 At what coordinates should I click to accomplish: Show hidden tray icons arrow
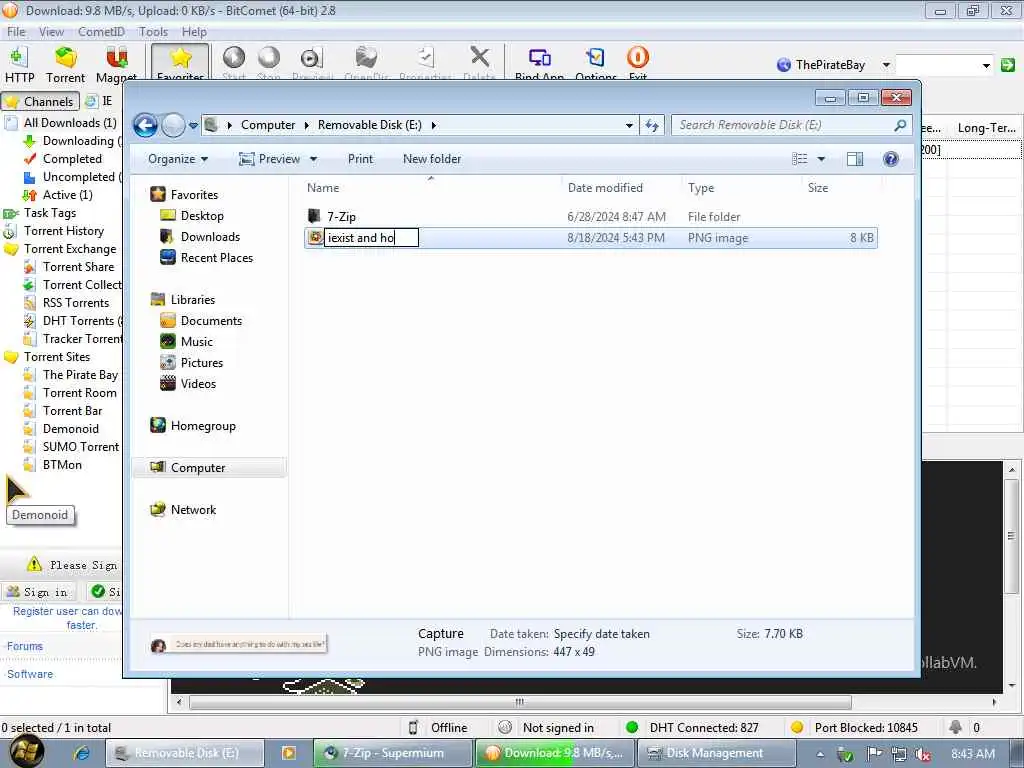820,754
